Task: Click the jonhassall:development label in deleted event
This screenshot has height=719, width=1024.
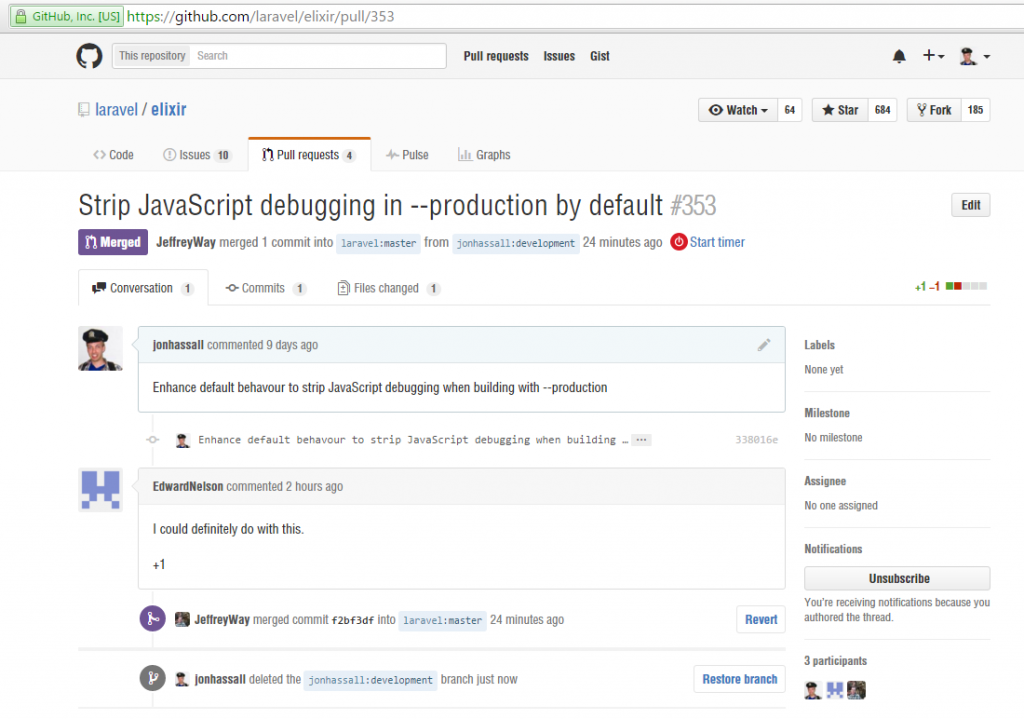Action: pyautogui.click(x=370, y=680)
